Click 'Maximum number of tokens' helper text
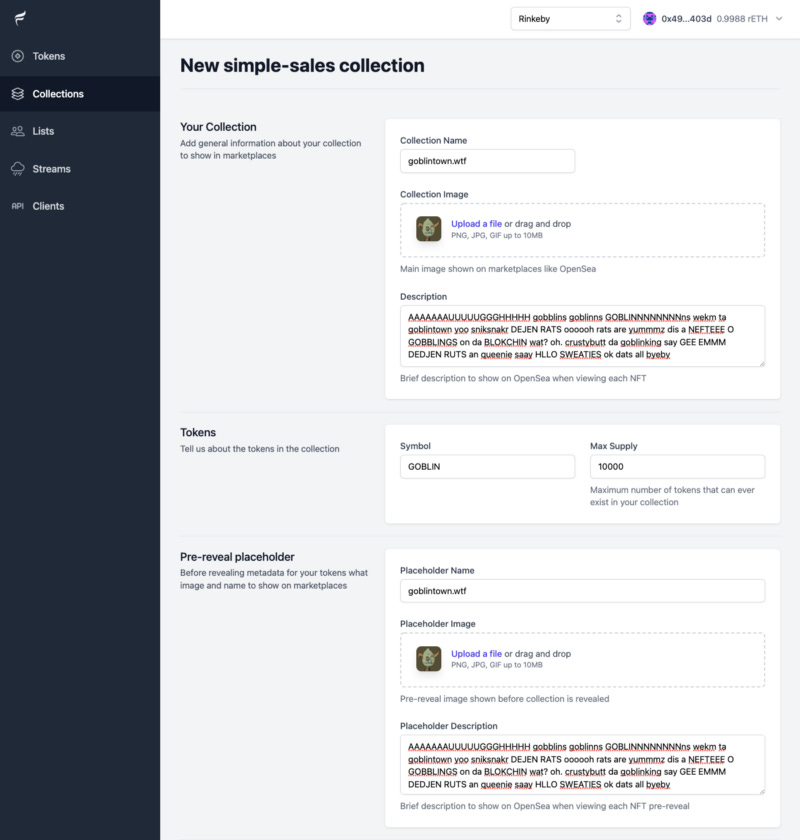Screen dimensions: 800x840 pos(672,496)
